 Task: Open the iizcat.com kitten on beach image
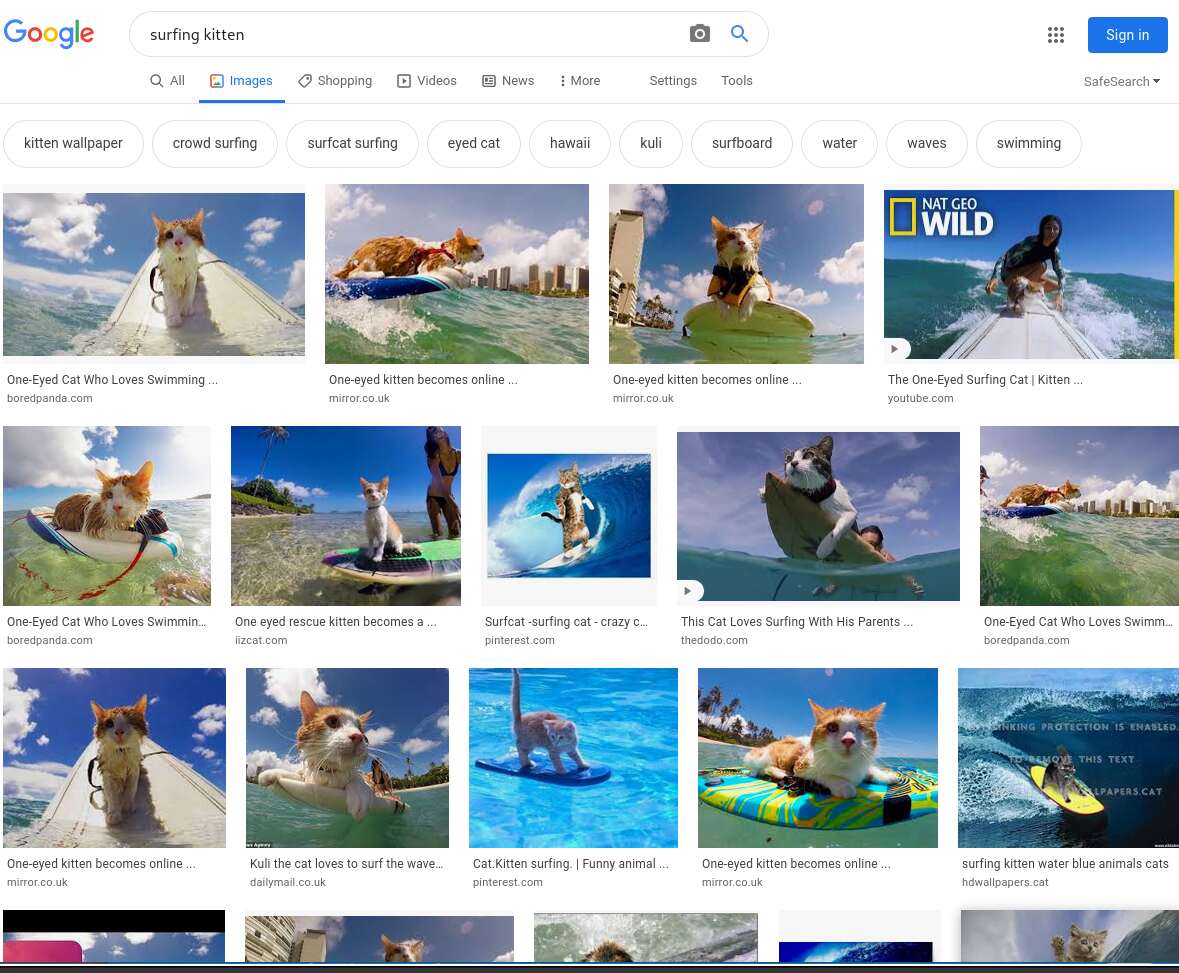tap(346, 516)
